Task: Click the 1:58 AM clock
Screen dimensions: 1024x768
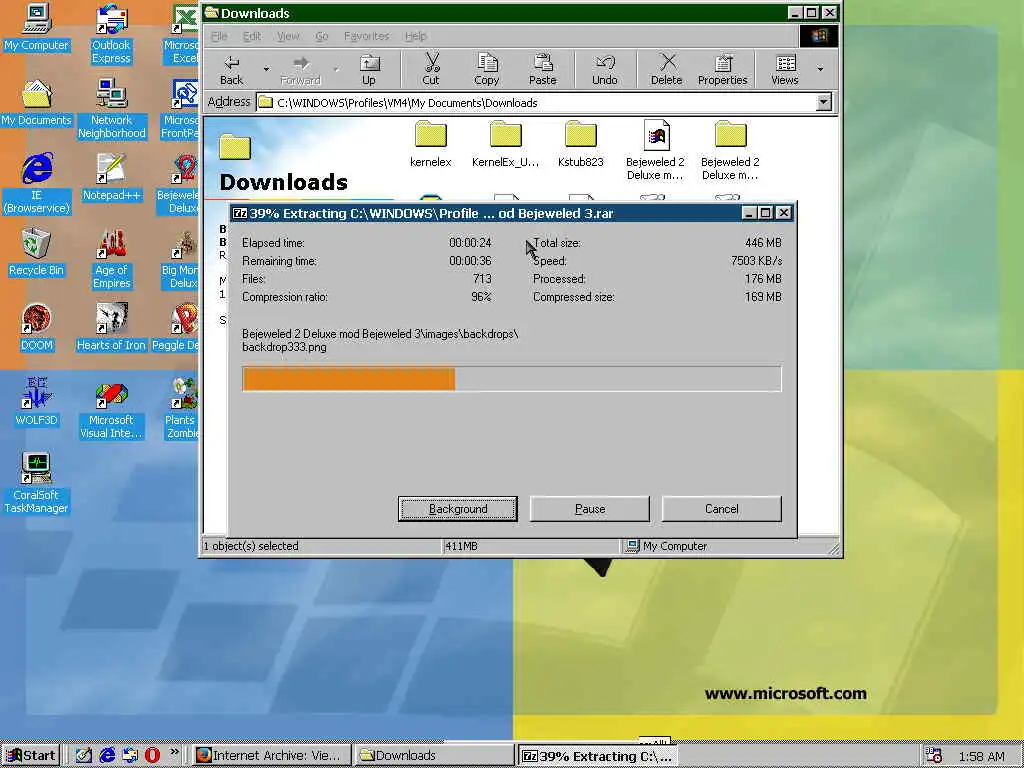Action: point(982,757)
